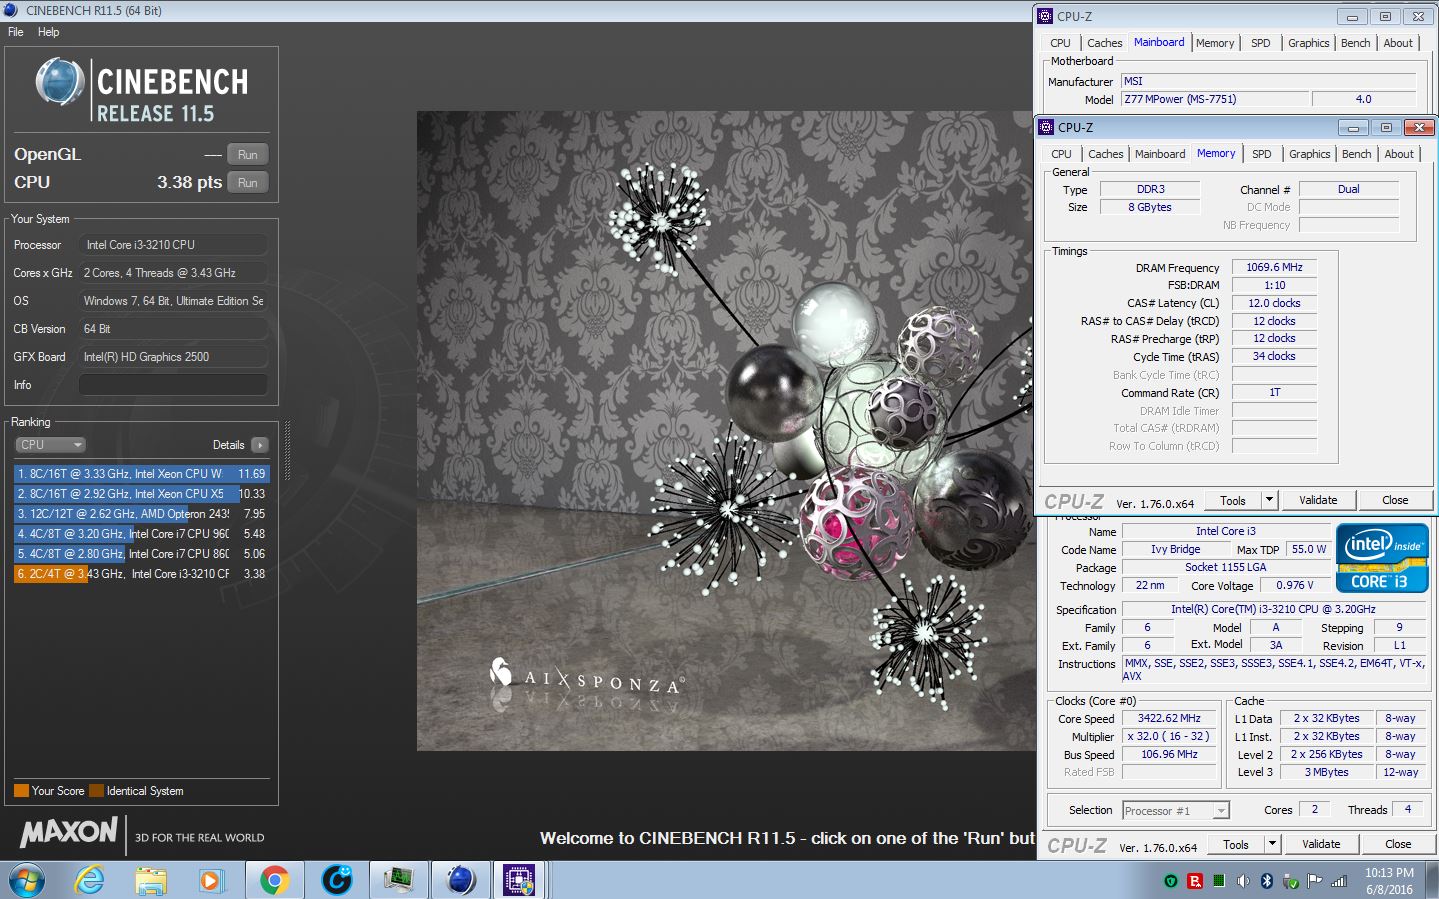Click Tools button in bottom CPU-Z window

point(1236,844)
